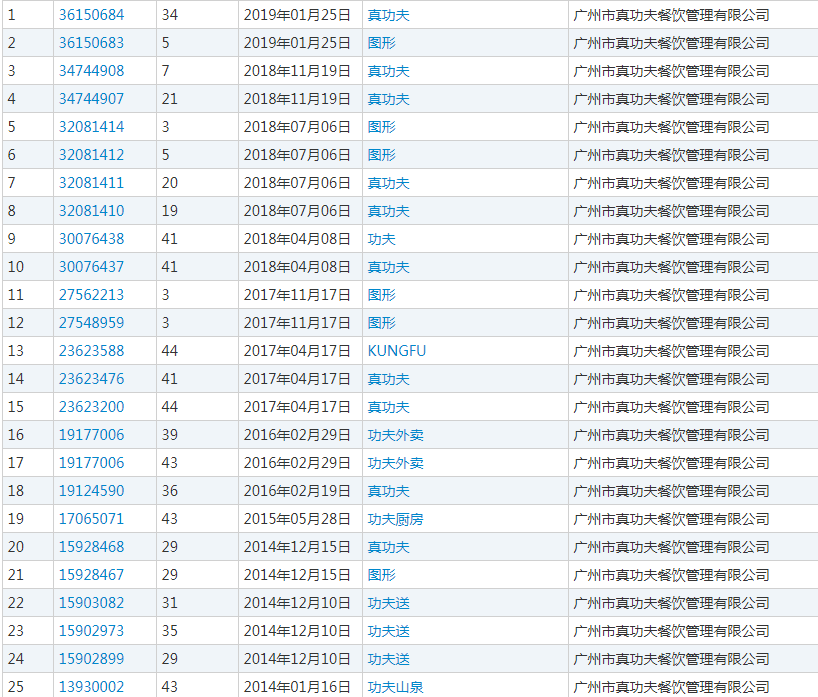Open registration number 30076437
Image resolution: width=818 pixels, height=697 pixels.
91,267
